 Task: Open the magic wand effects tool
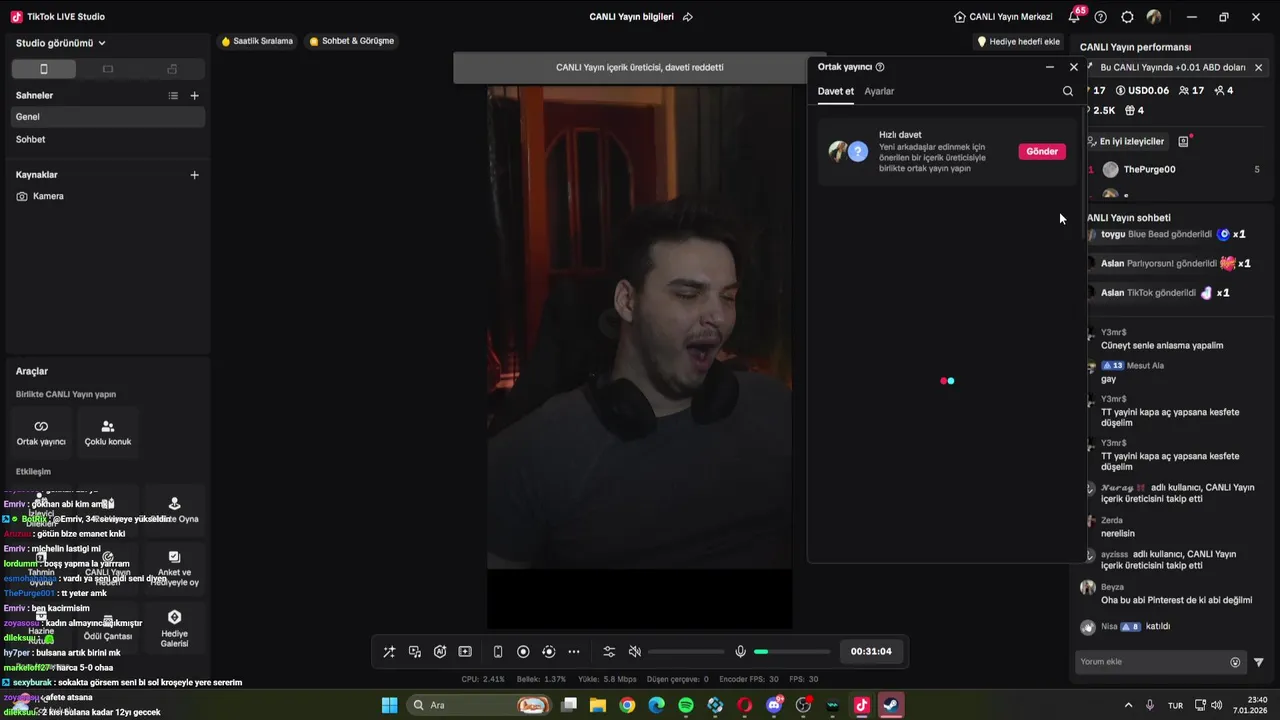[x=389, y=652]
